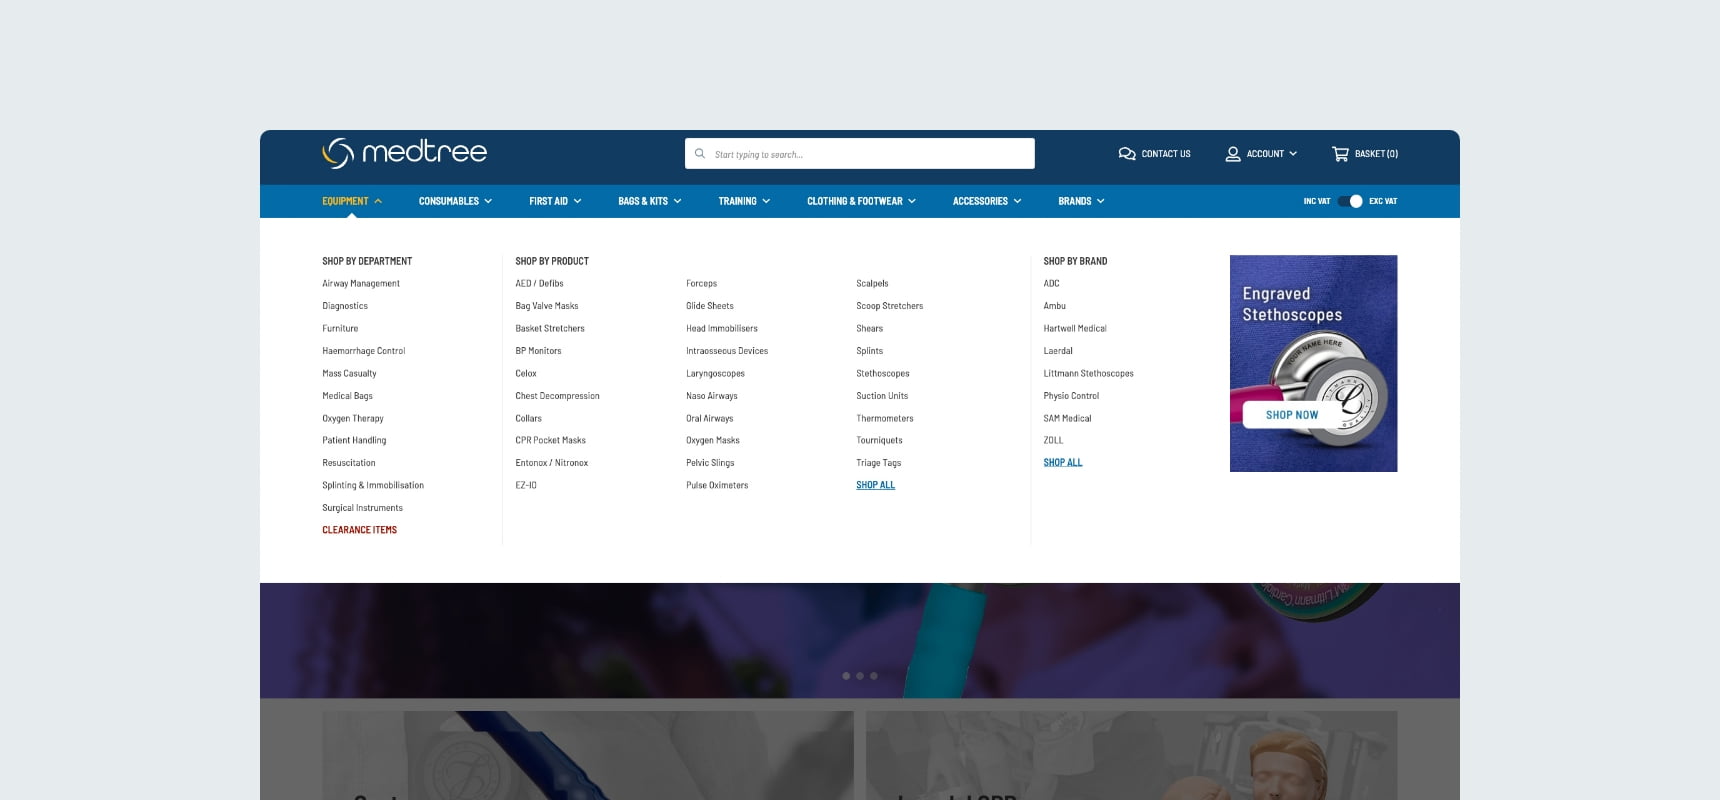The width and height of the screenshot is (1720, 800).
Task: Go to Chest Decompression products
Action: [x=557, y=396]
